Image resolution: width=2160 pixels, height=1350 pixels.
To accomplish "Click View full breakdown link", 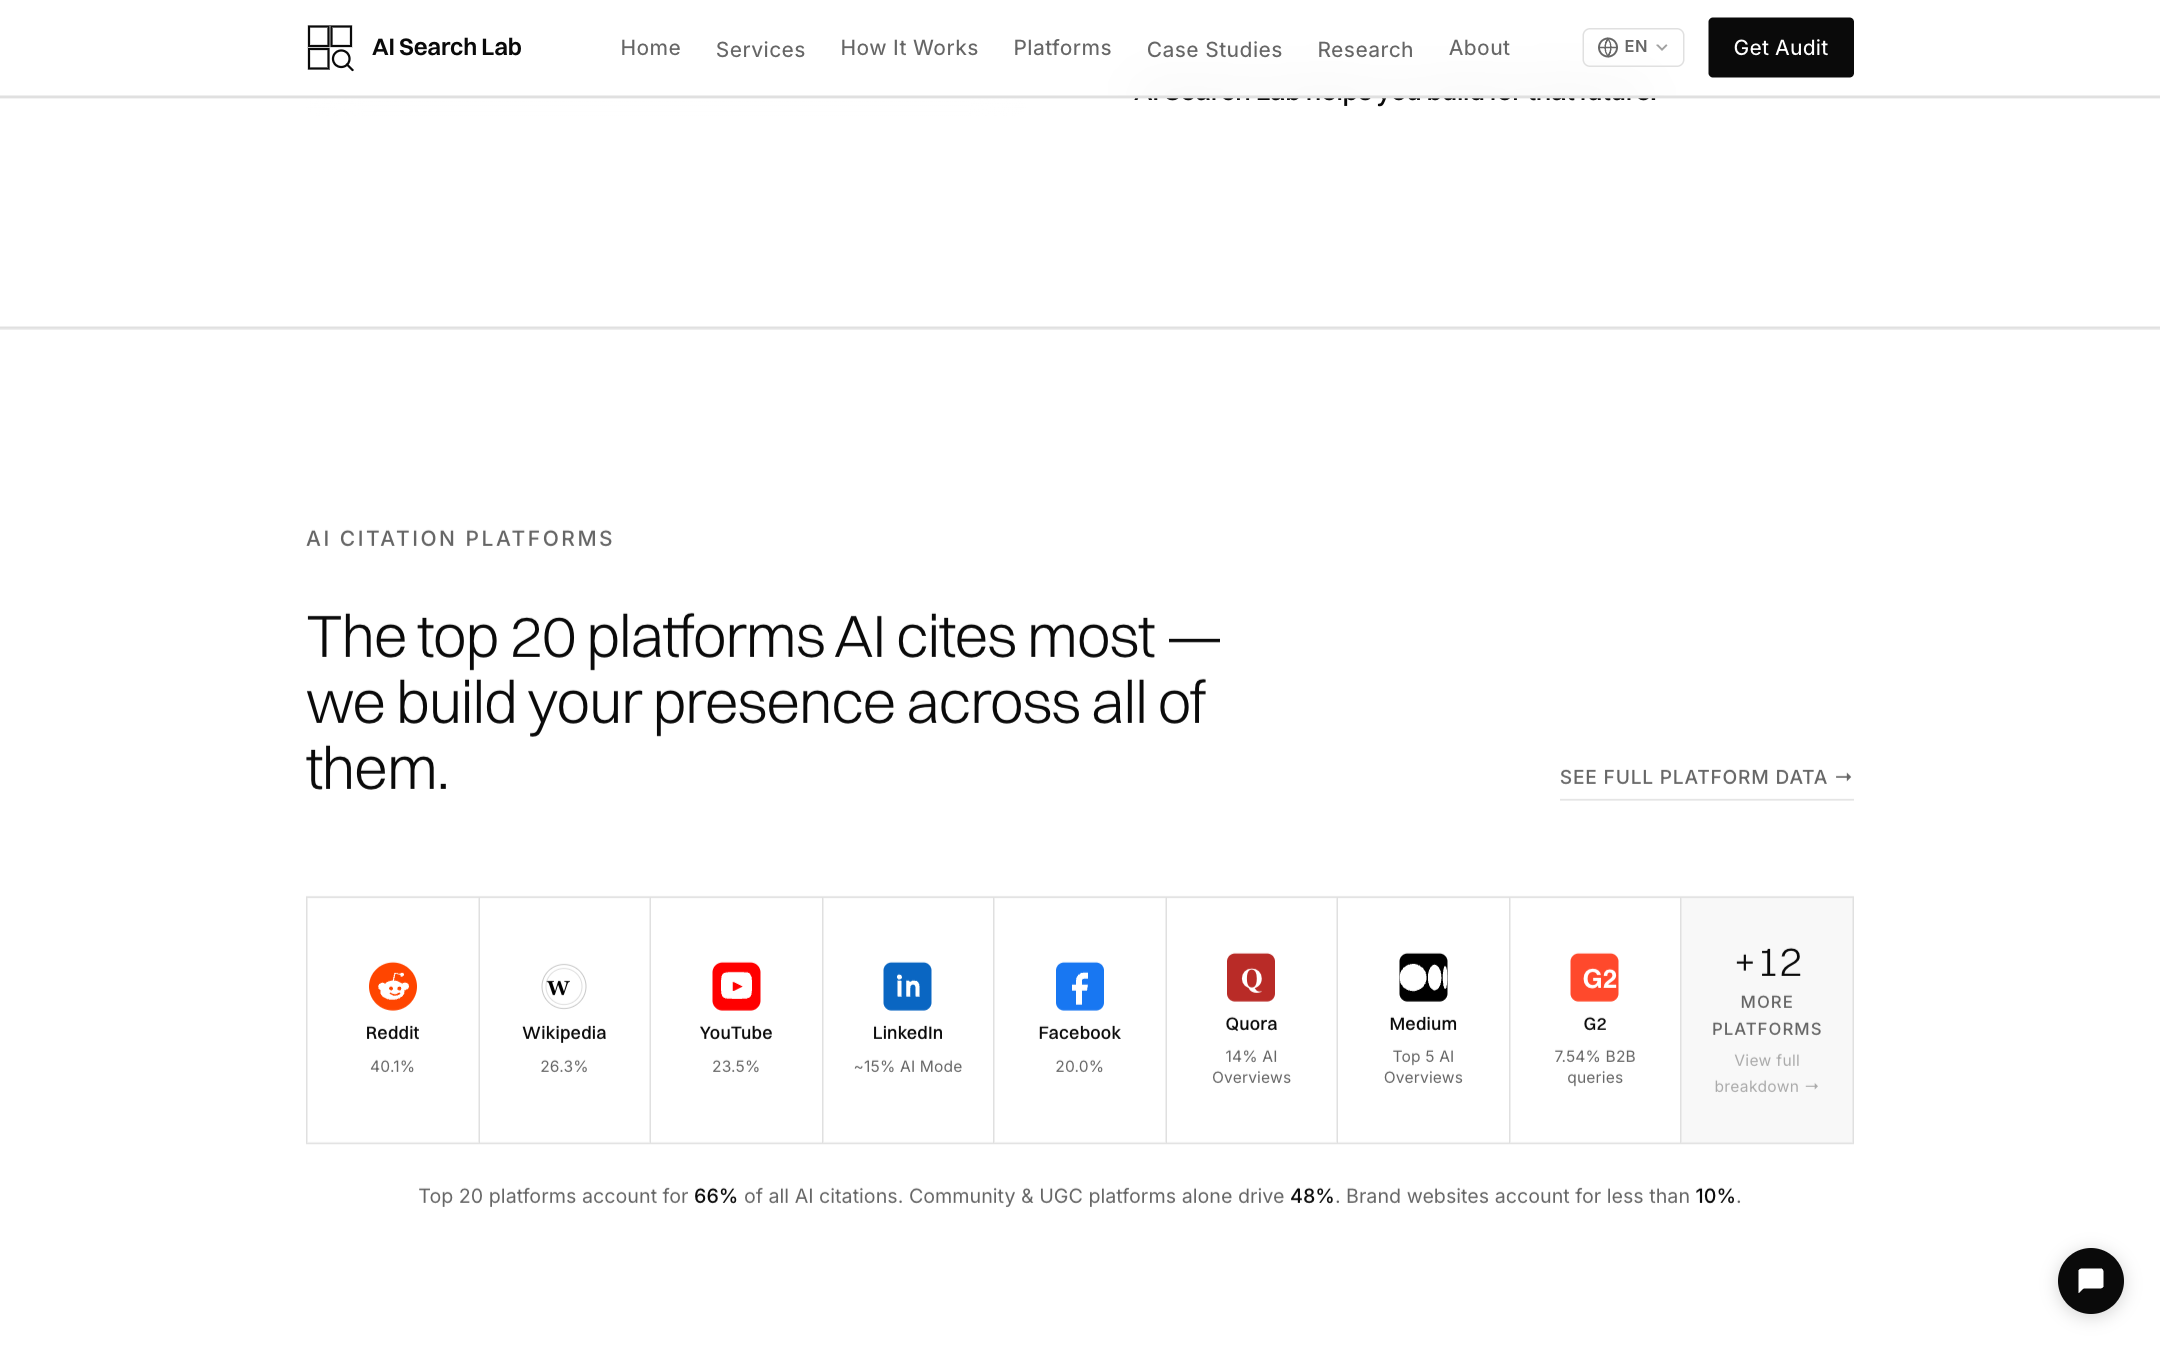I will [1767, 1073].
